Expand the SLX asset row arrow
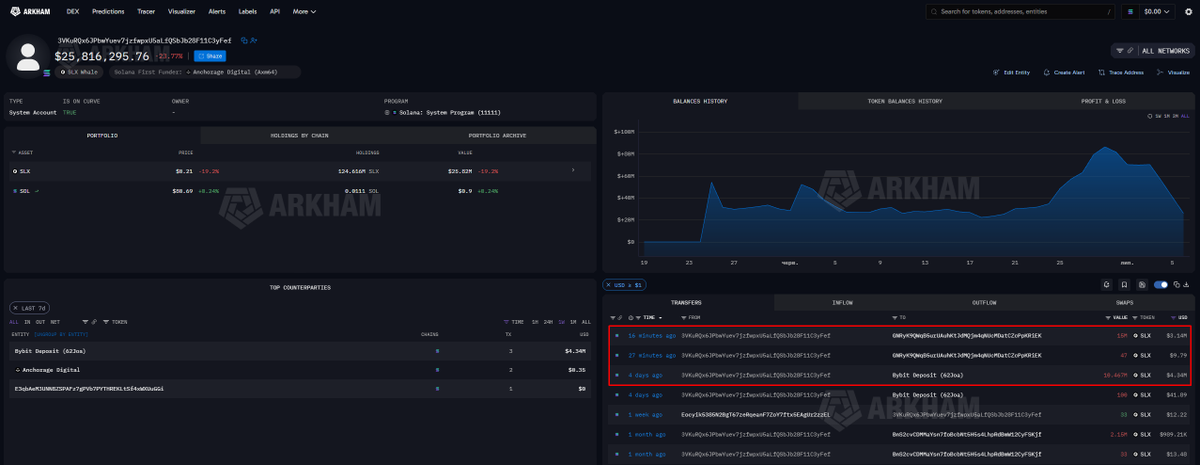This screenshot has width=1200, height=465. (573, 171)
